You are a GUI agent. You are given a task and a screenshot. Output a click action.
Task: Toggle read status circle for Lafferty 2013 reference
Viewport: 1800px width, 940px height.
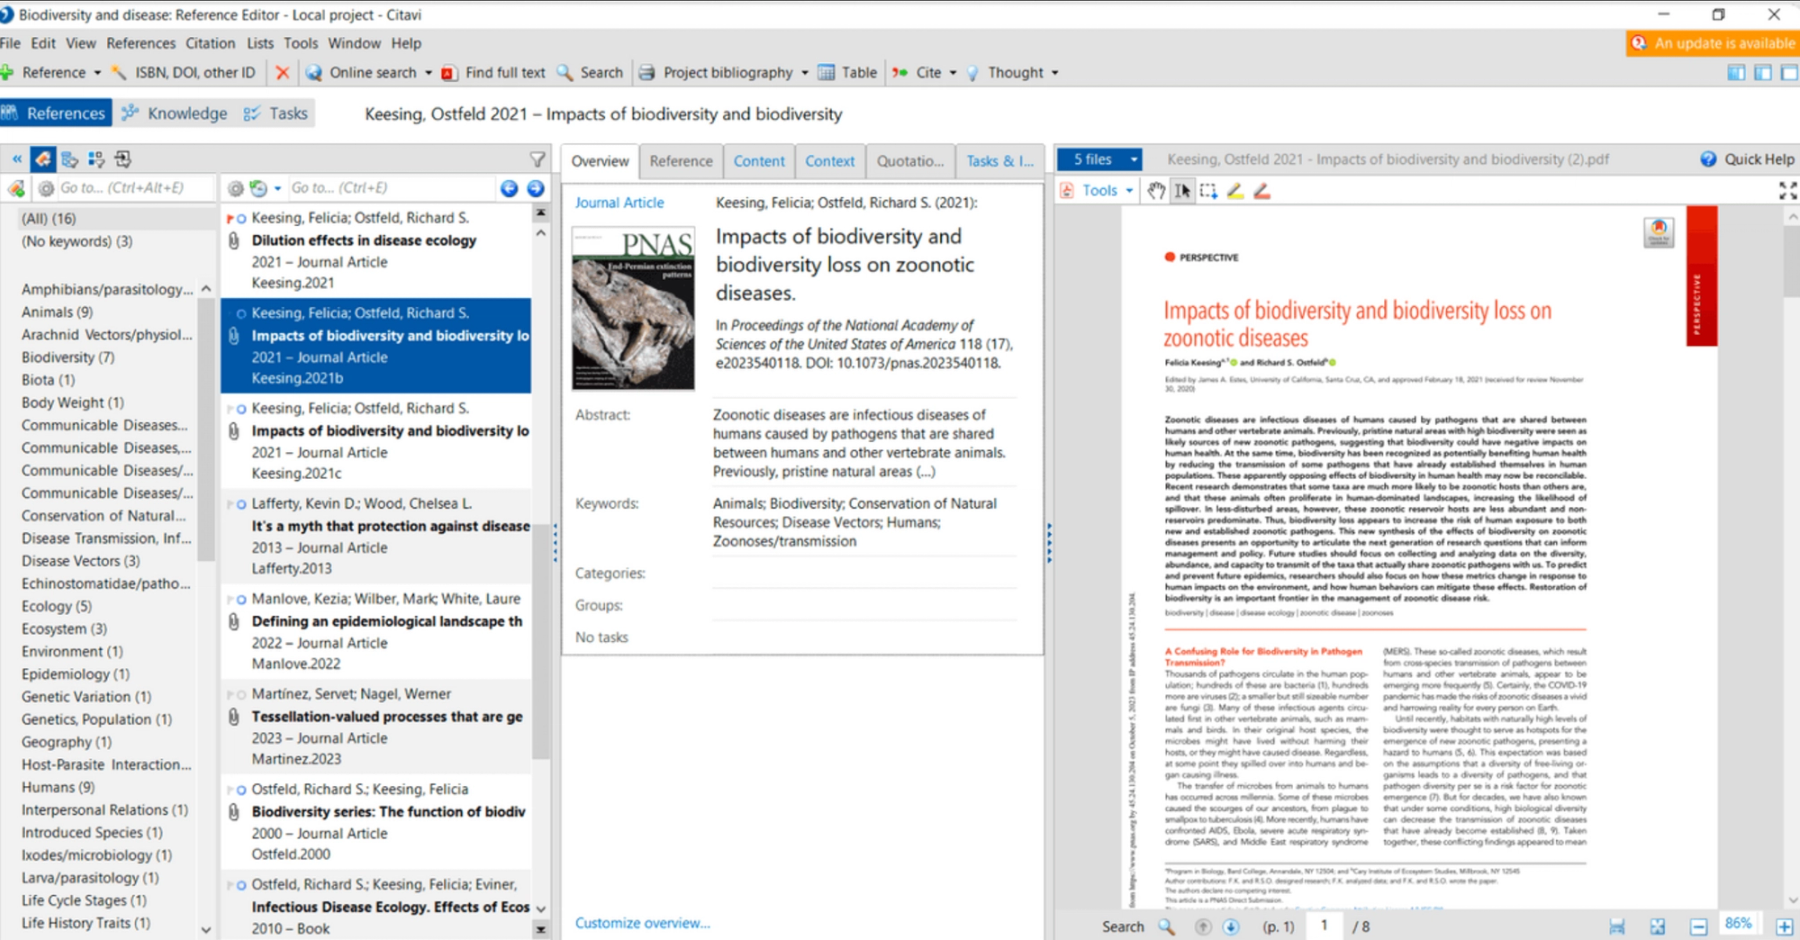pos(241,504)
